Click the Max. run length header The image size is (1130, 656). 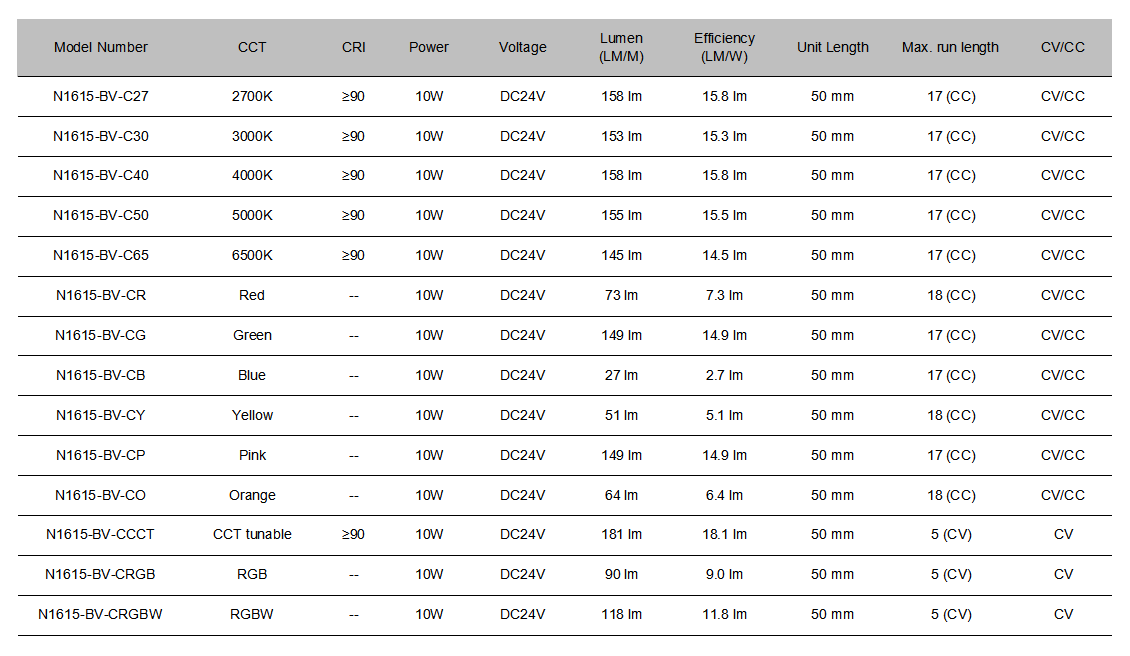click(950, 48)
